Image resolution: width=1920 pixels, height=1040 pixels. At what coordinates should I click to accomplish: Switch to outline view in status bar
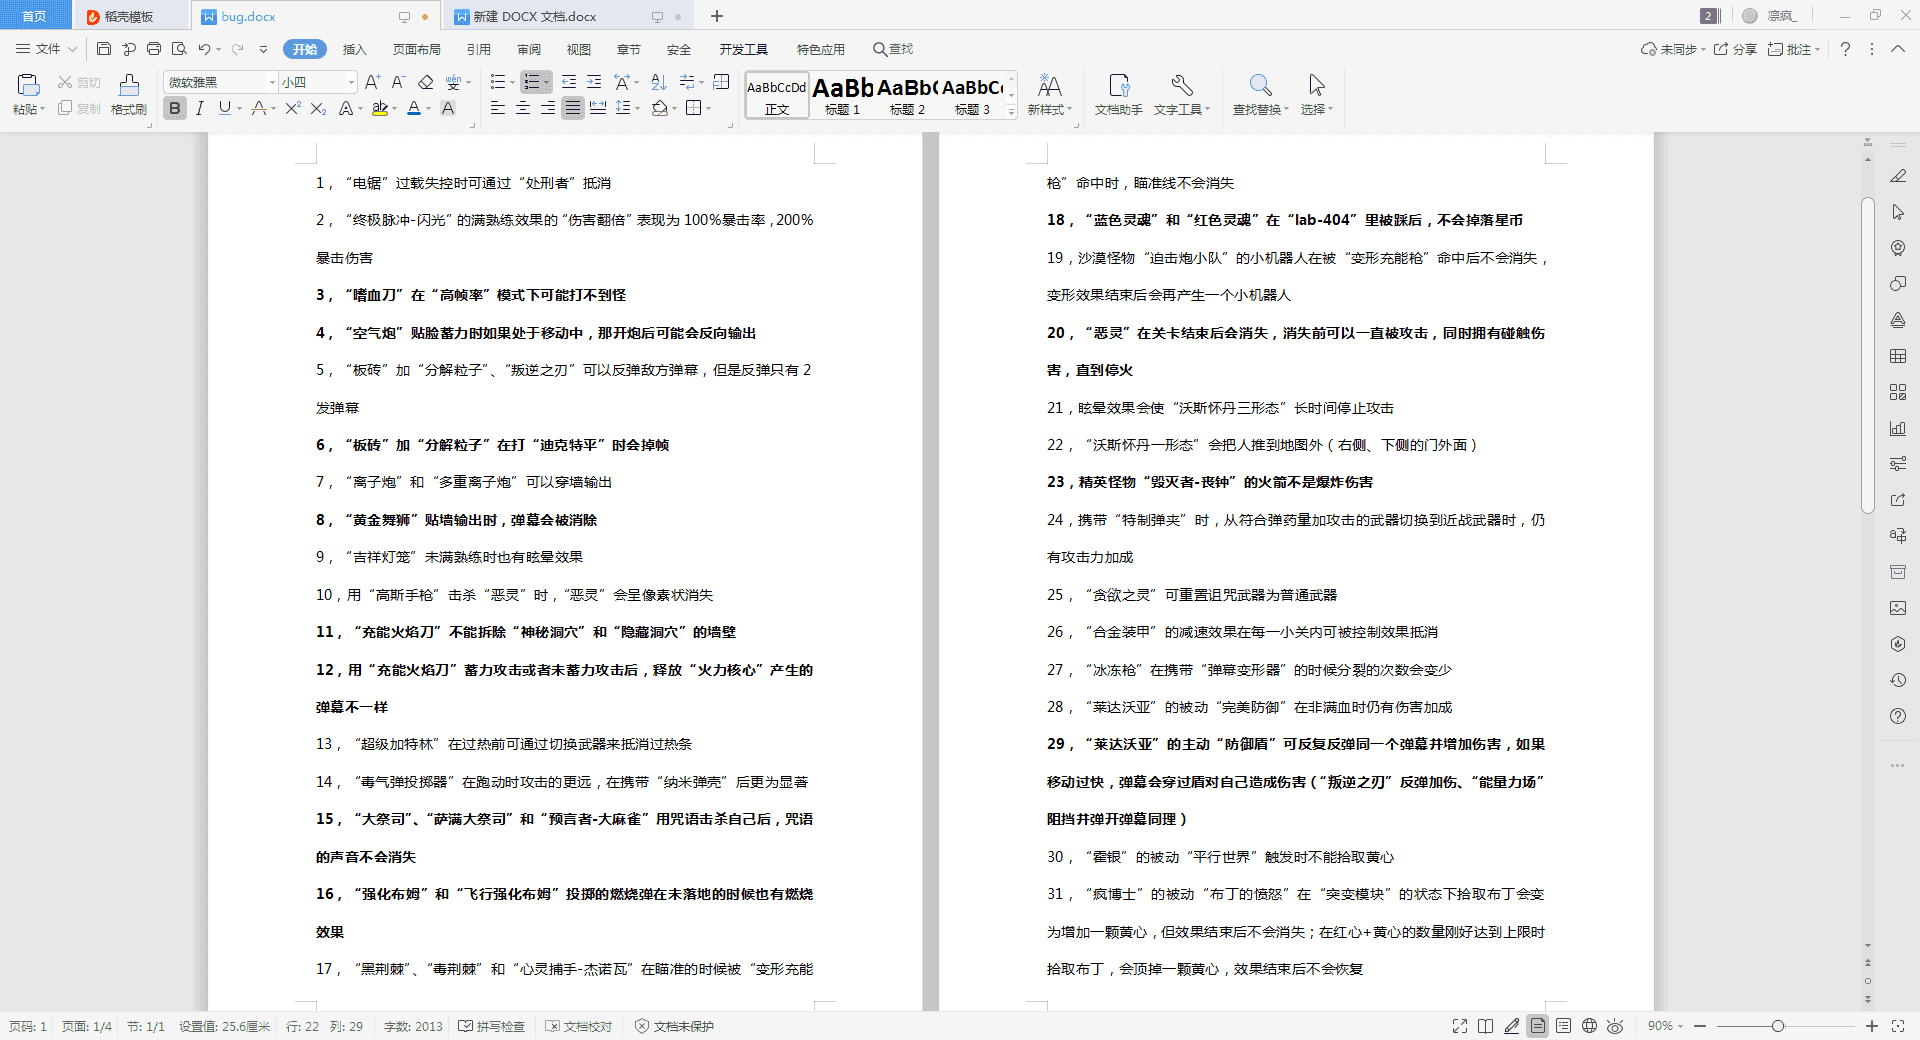[x=1564, y=1026]
